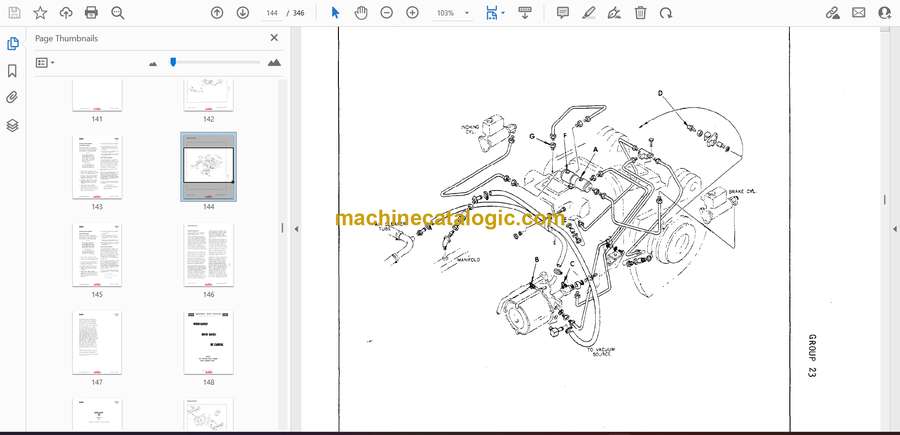The width and height of the screenshot is (900, 435).
Task: Select page 142 thumbnail
Action: [208, 95]
